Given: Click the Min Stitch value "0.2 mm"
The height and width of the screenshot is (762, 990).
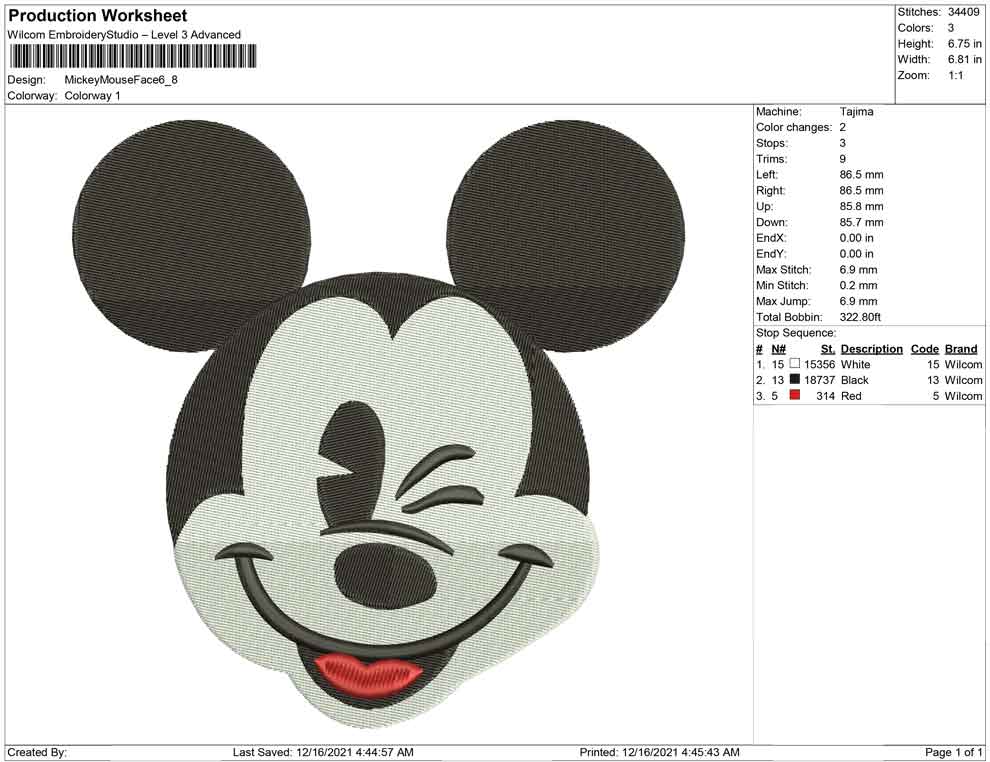Looking at the screenshot, I should pos(859,285).
